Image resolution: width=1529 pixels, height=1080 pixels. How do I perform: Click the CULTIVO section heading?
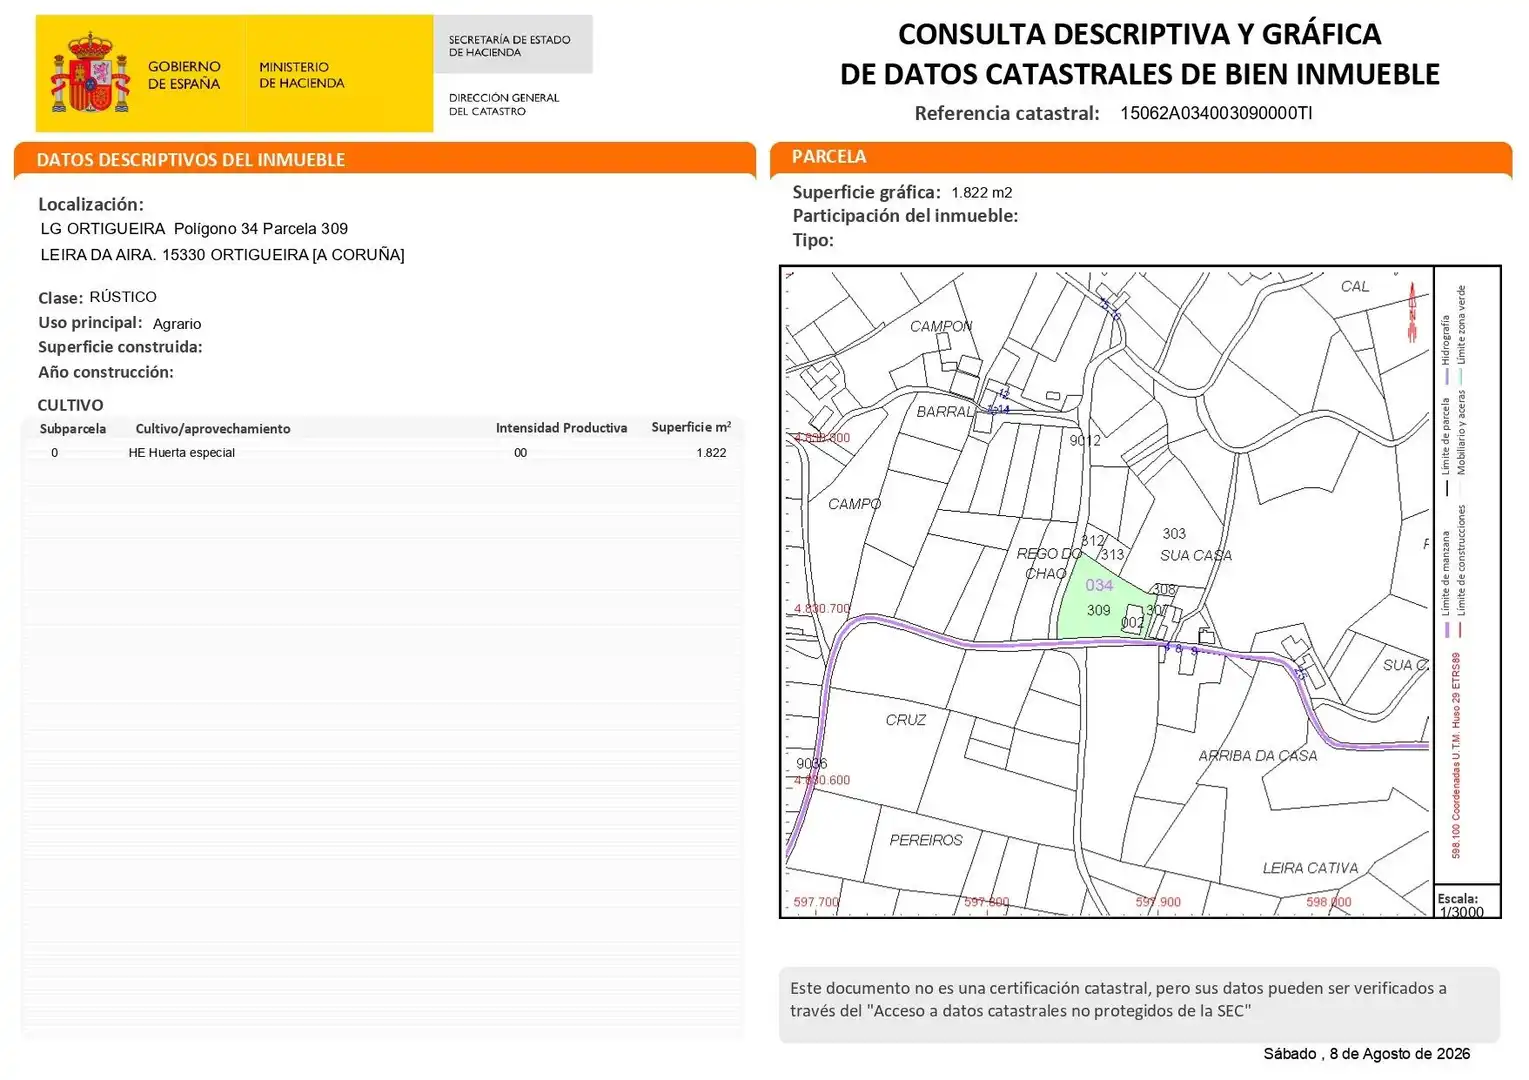click(x=70, y=405)
